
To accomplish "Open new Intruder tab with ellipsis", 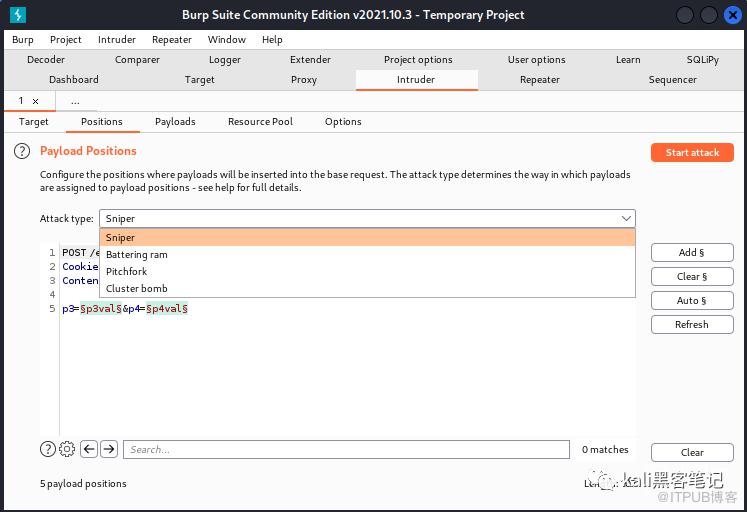I will [75, 101].
